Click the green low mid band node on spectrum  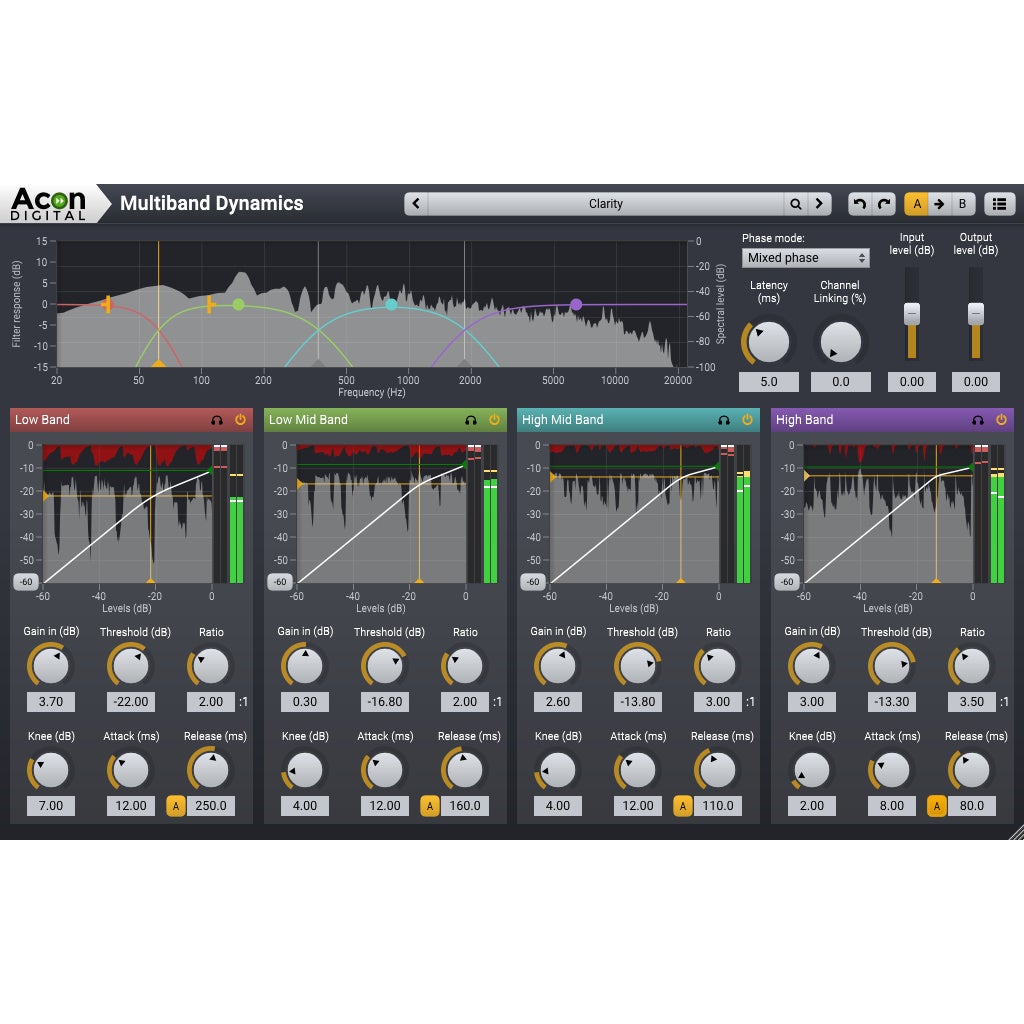coord(238,304)
